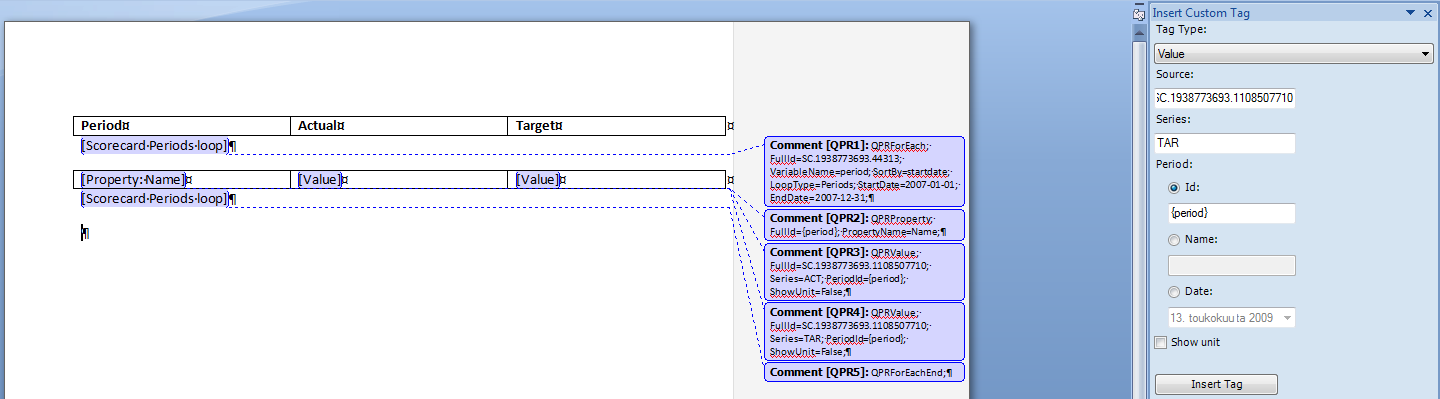1440x399 pixels.
Task: Click the first [Scorecard Periods loop] tag
Action: (x=155, y=146)
